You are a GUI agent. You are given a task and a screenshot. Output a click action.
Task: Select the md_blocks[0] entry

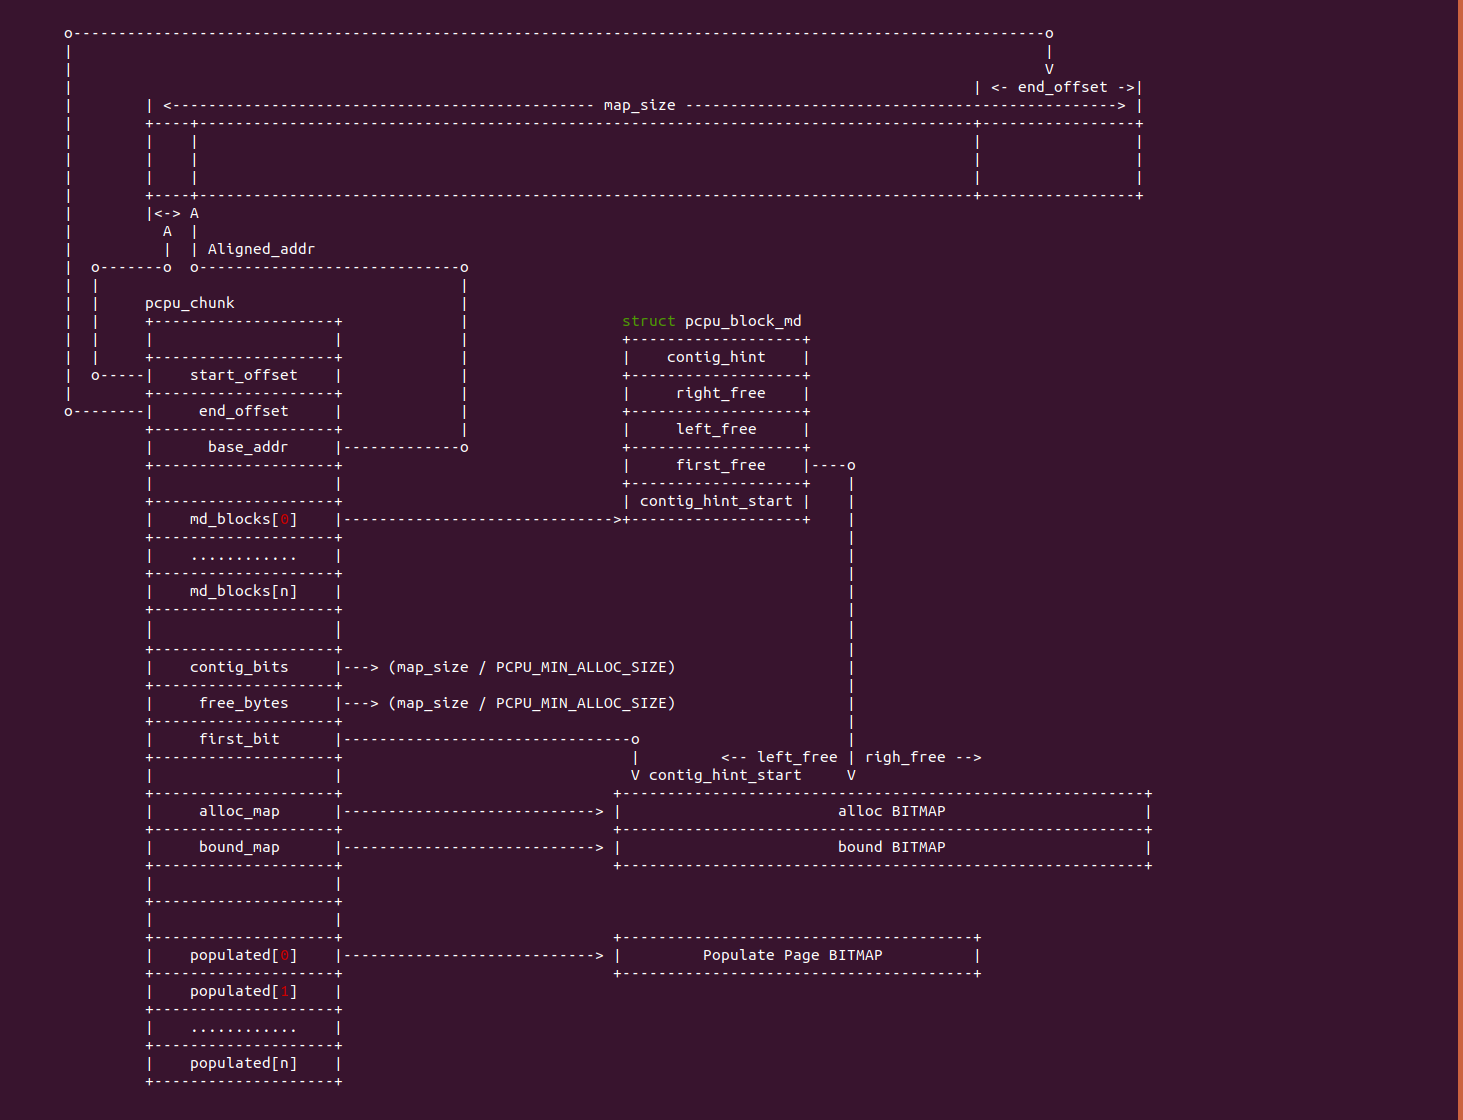pyautogui.click(x=243, y=519)
